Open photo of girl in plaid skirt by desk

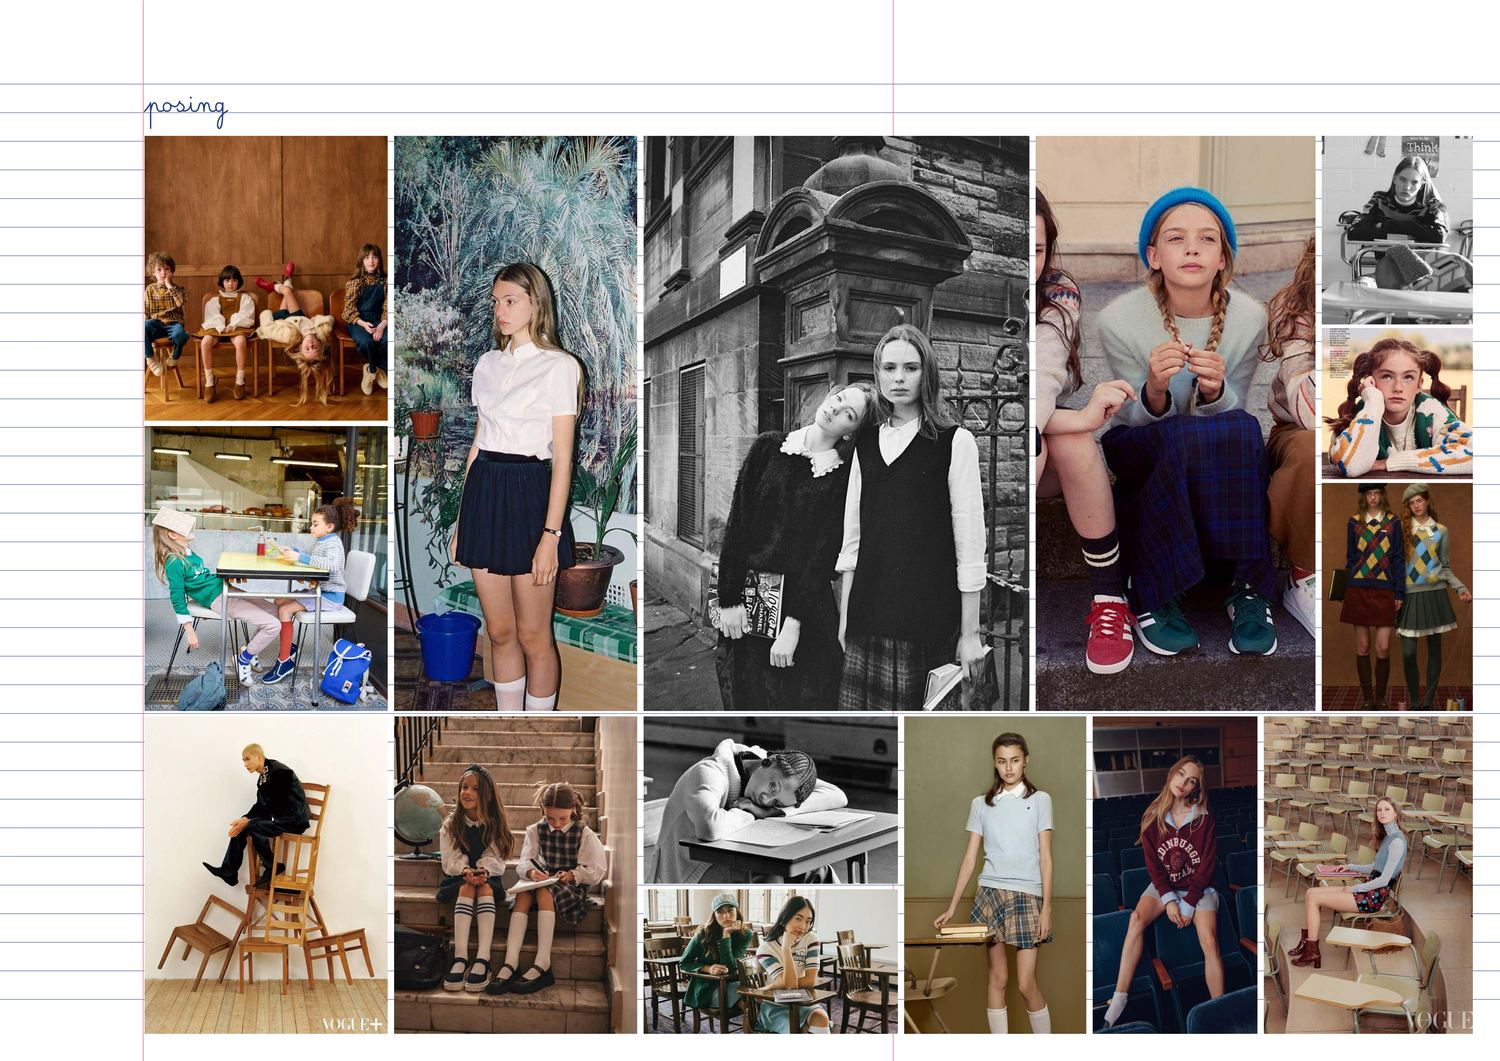point(995,875)
